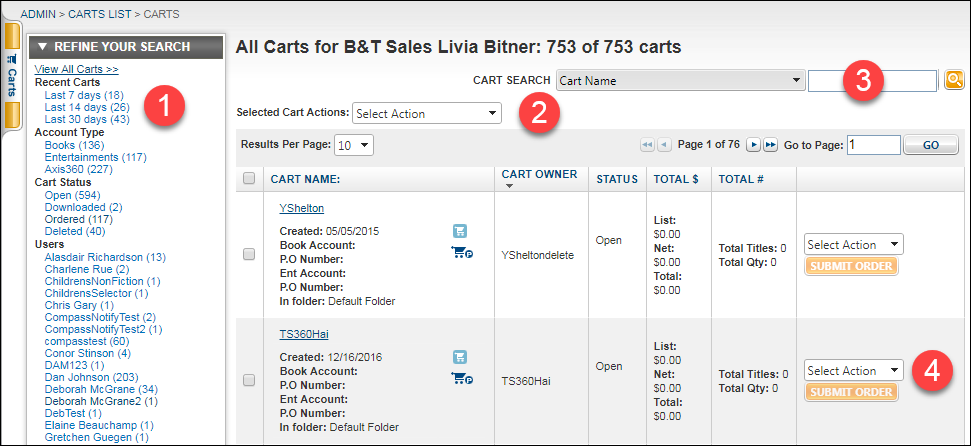
Task: Click the priced cart icon in YShelton row
Action: click(461, 252)
